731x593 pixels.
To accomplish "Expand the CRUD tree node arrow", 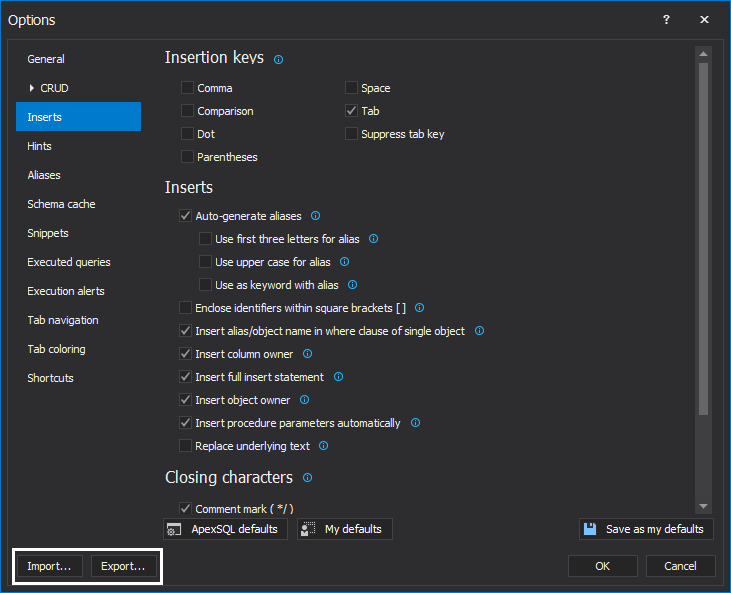I will coord(32,88).
